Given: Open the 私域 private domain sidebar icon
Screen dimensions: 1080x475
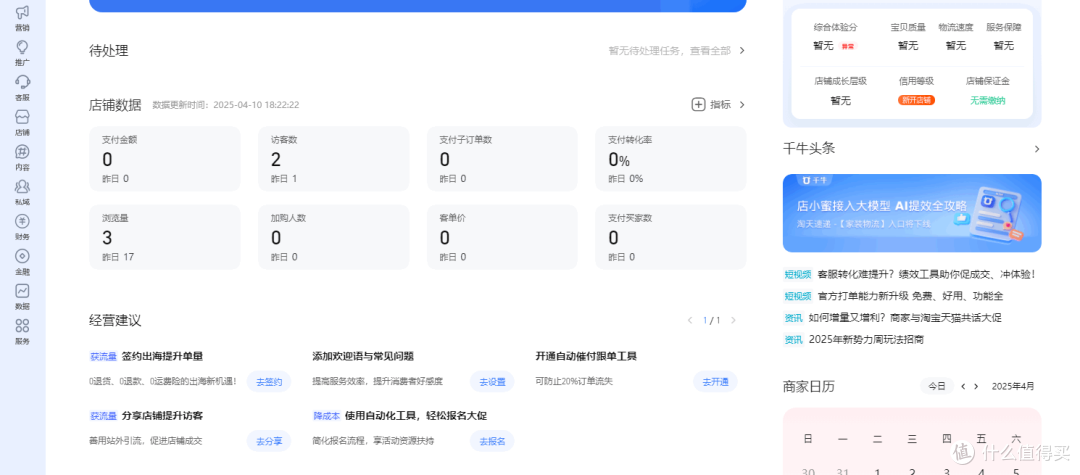Looking at the screenshot, I should [22, 192].
